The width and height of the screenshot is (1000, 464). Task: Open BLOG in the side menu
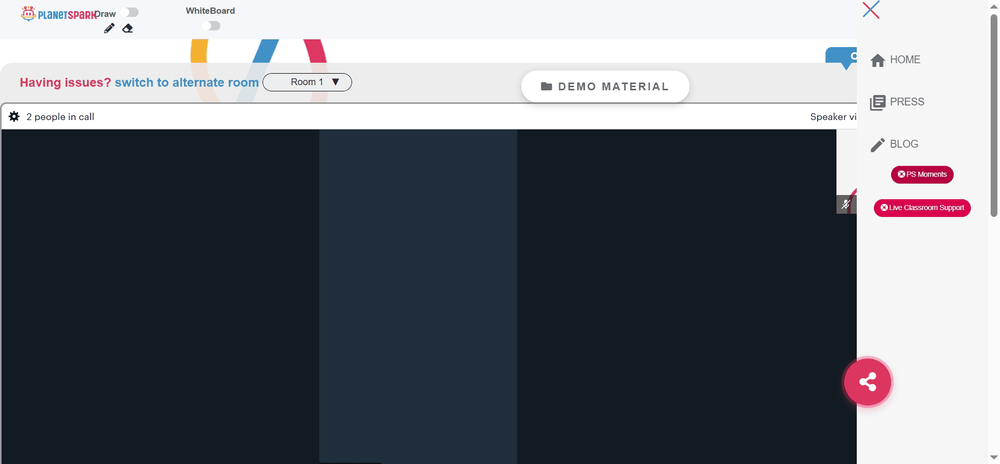click(904, 144)
